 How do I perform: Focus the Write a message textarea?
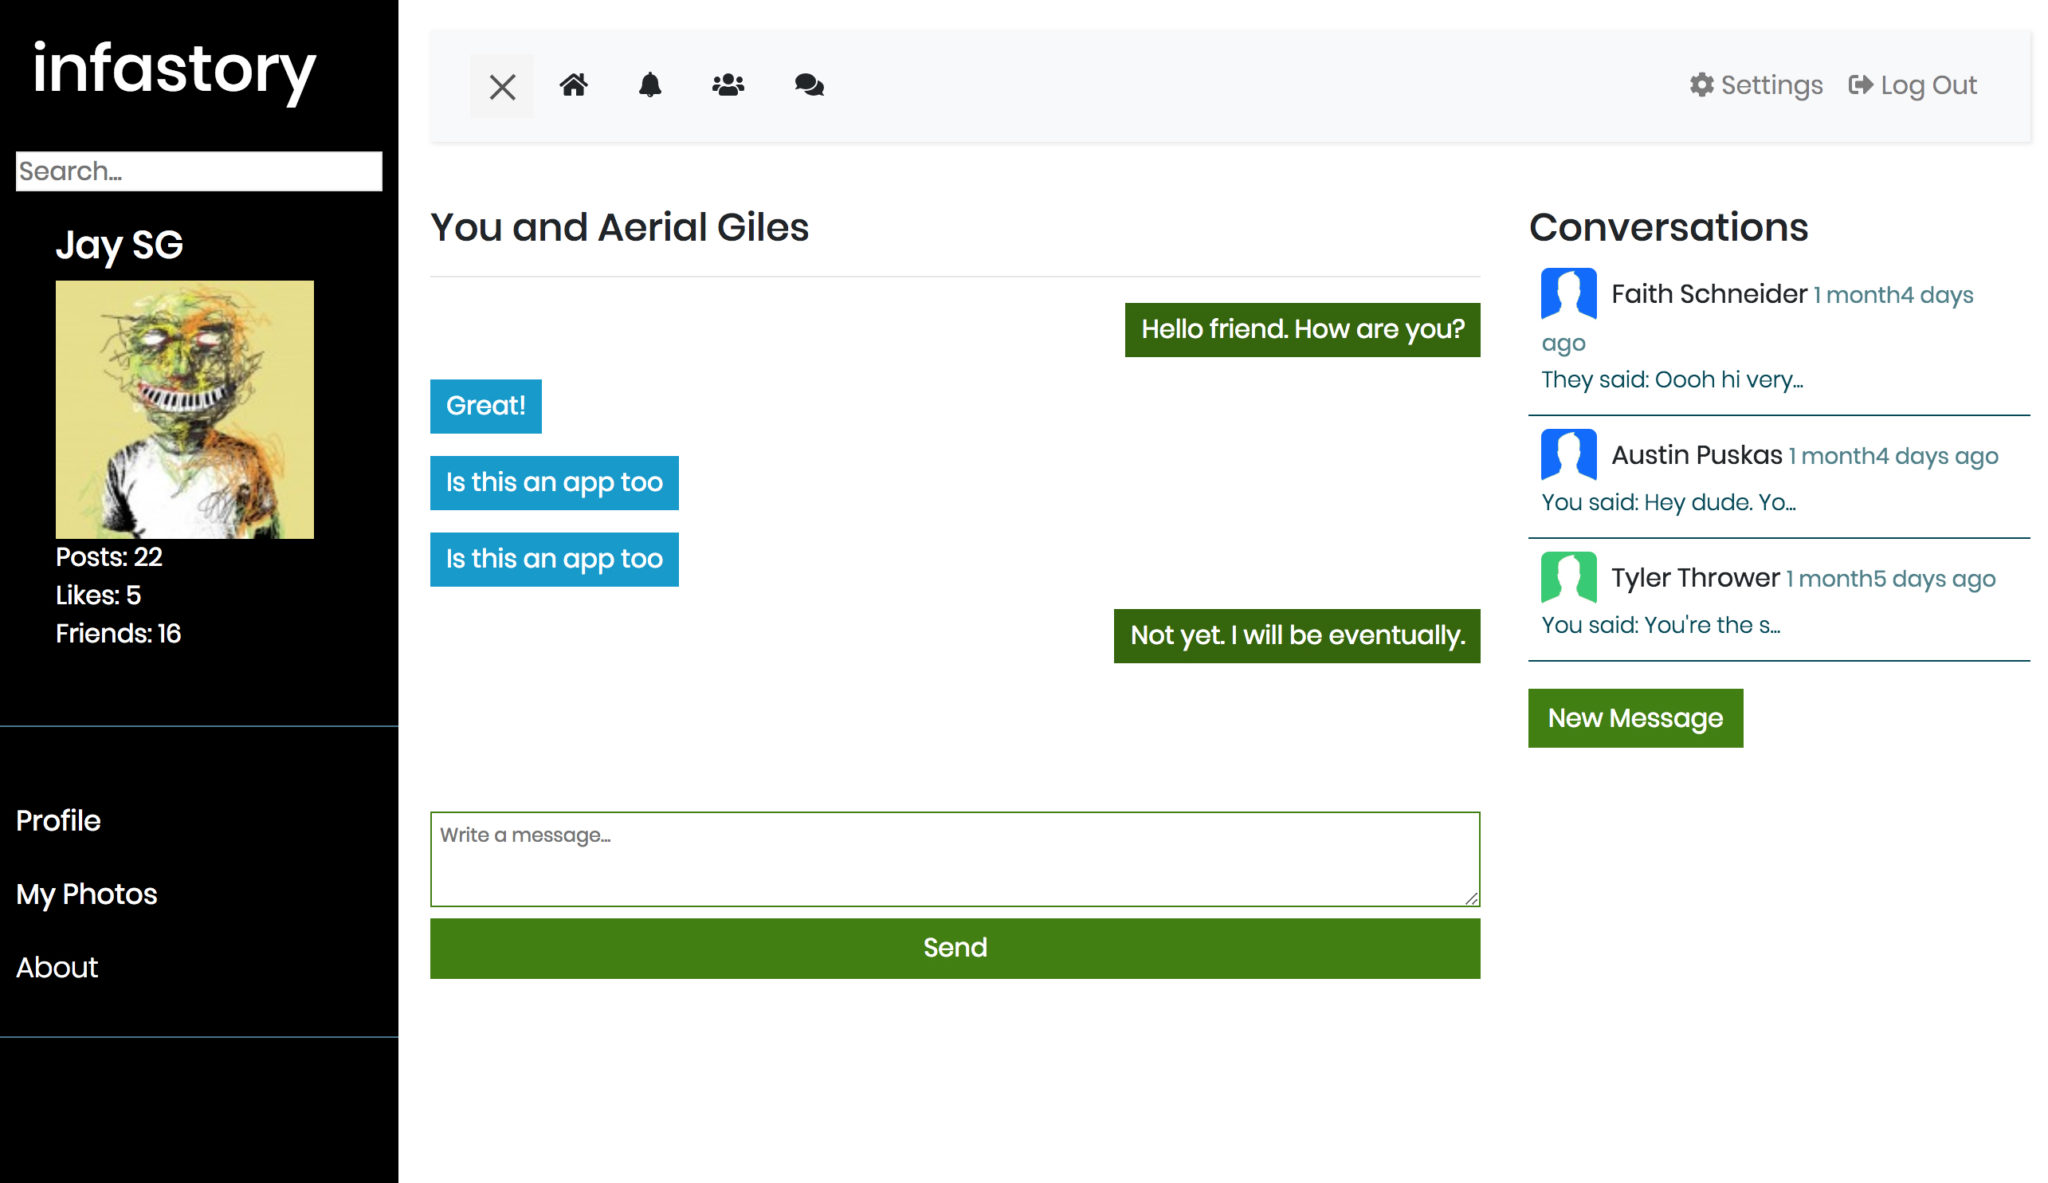pyautogui.click(x=954, y=859)
